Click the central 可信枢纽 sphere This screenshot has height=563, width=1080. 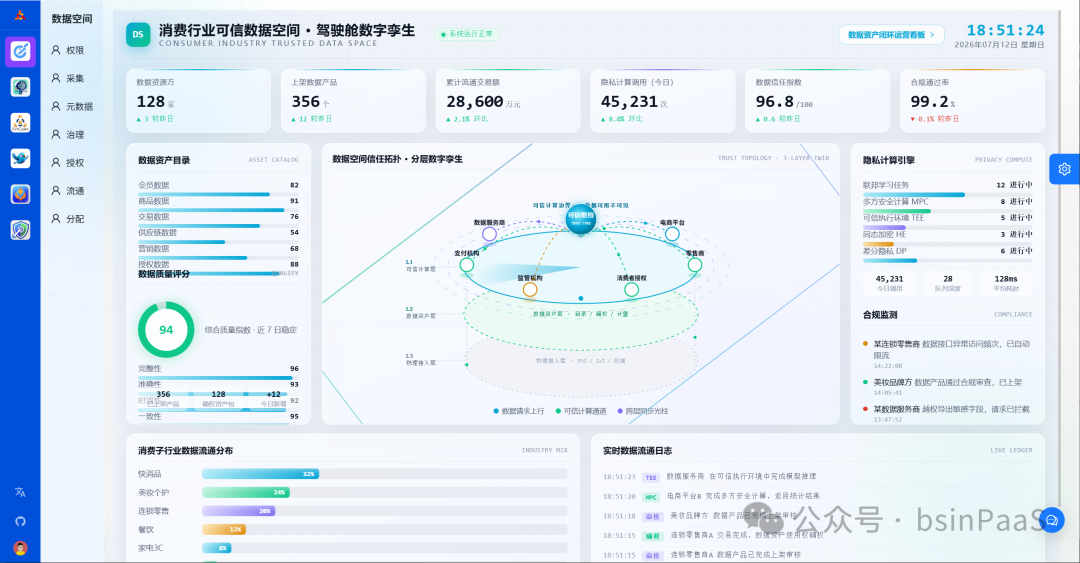tap(581, 218)
